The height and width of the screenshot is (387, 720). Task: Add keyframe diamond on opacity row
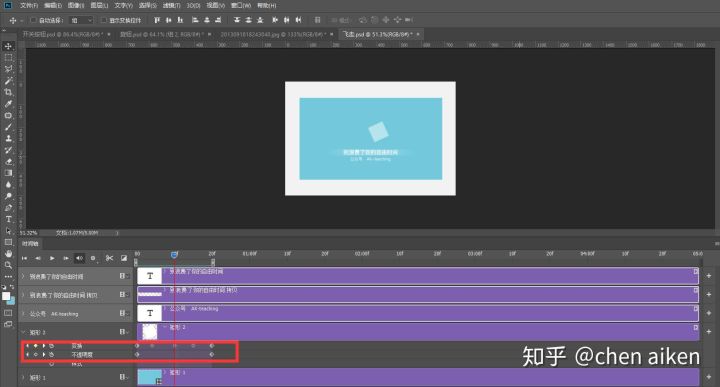click(x=35, y=354)
